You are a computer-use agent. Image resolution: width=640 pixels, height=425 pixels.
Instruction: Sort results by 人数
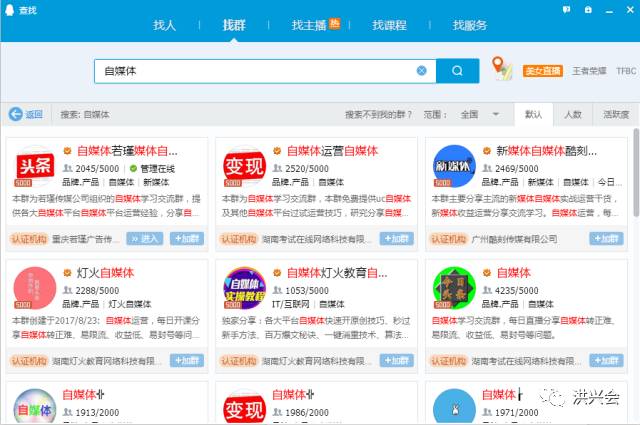(x=573, y=114)
